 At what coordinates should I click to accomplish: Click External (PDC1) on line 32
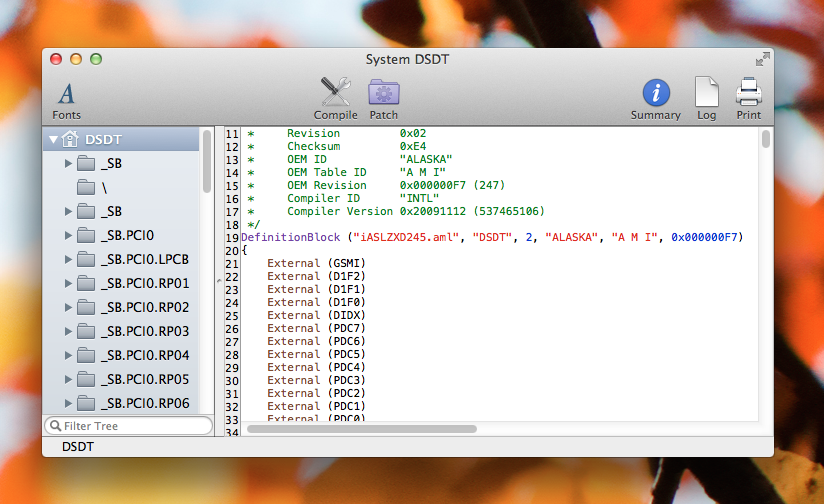[x=316, y=406]
